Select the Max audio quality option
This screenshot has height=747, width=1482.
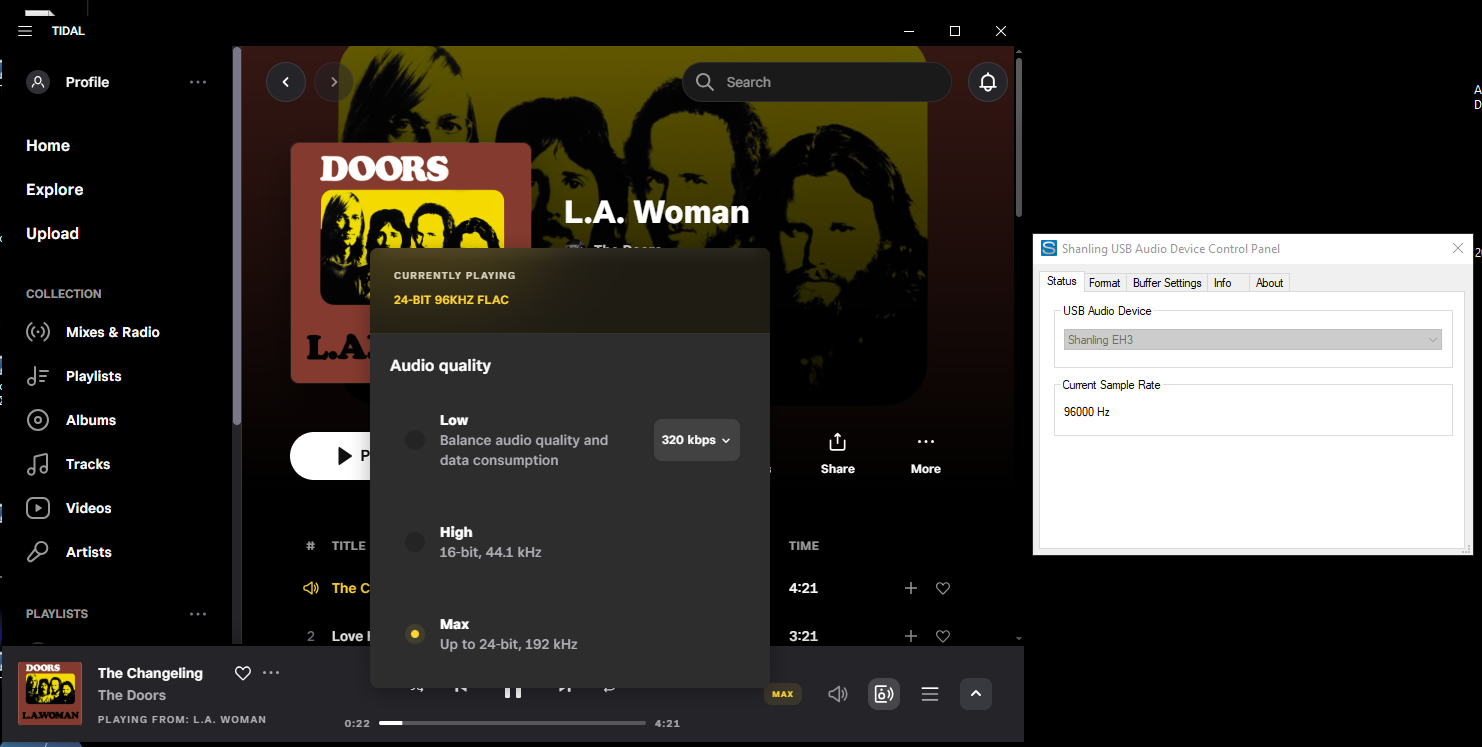point(415,634)
